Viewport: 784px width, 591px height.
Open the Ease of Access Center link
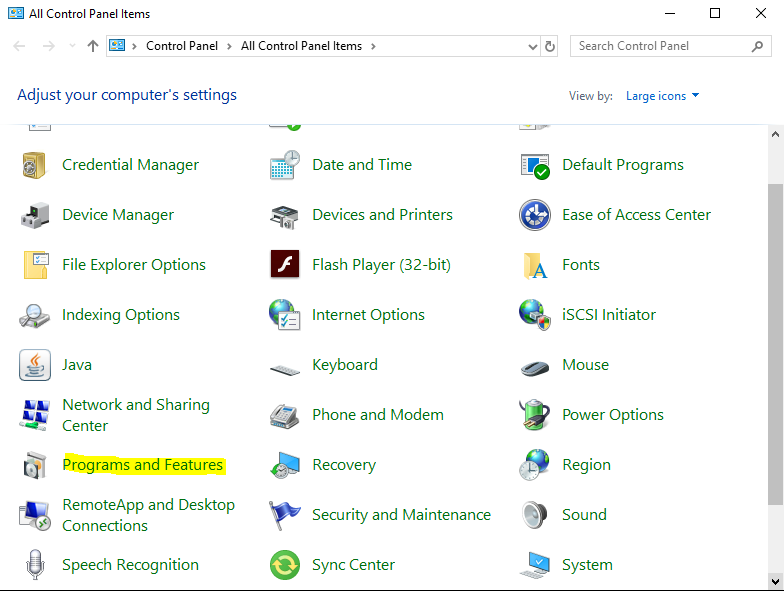[636, 215]
